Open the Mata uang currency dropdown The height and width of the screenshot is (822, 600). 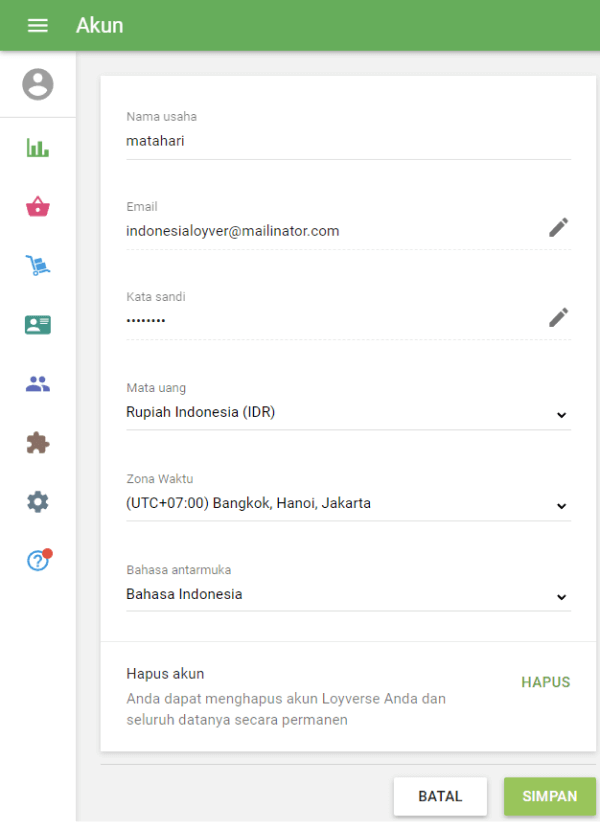click(x=561, y=414)
